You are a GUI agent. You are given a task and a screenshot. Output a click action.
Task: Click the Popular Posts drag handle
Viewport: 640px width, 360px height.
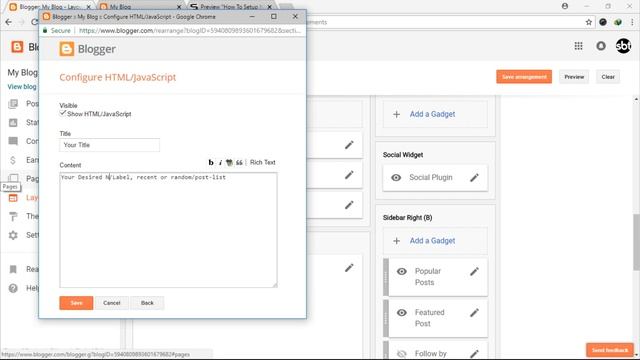pos(386,277)
